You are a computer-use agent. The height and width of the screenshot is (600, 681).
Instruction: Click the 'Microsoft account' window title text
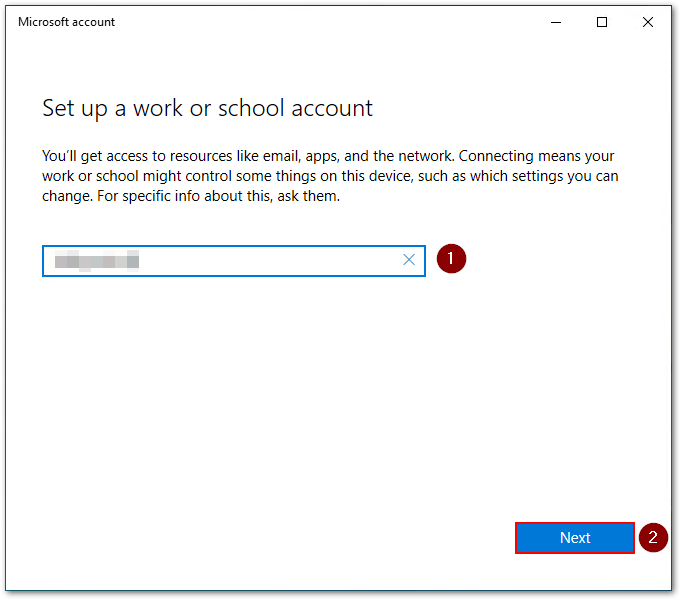click(66, 22)
